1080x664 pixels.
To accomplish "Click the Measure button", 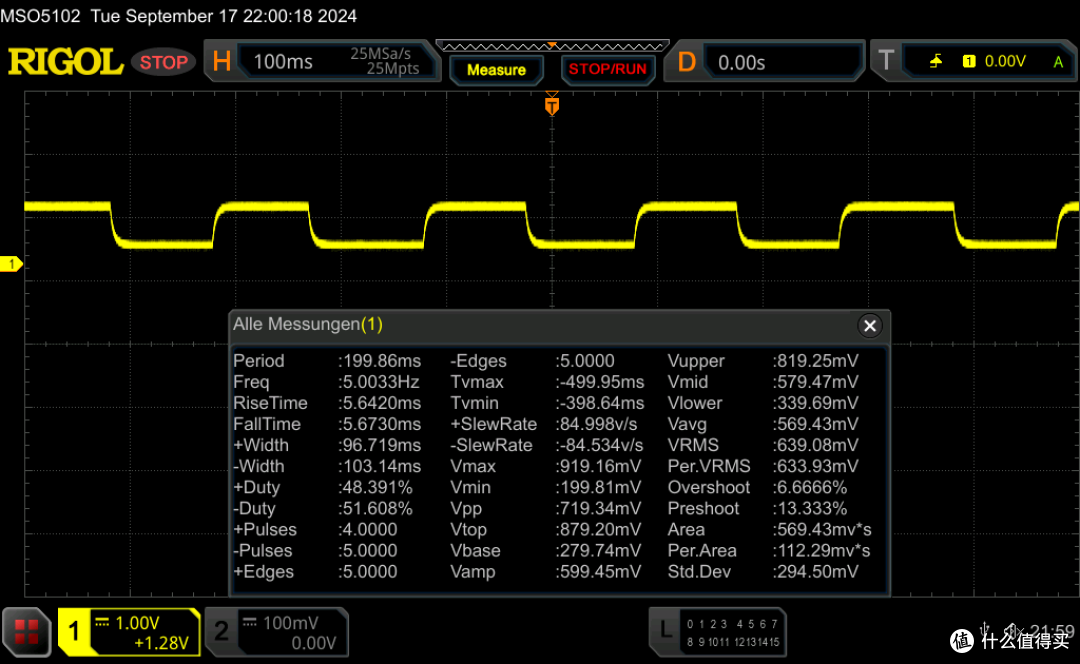I will 496,70.
